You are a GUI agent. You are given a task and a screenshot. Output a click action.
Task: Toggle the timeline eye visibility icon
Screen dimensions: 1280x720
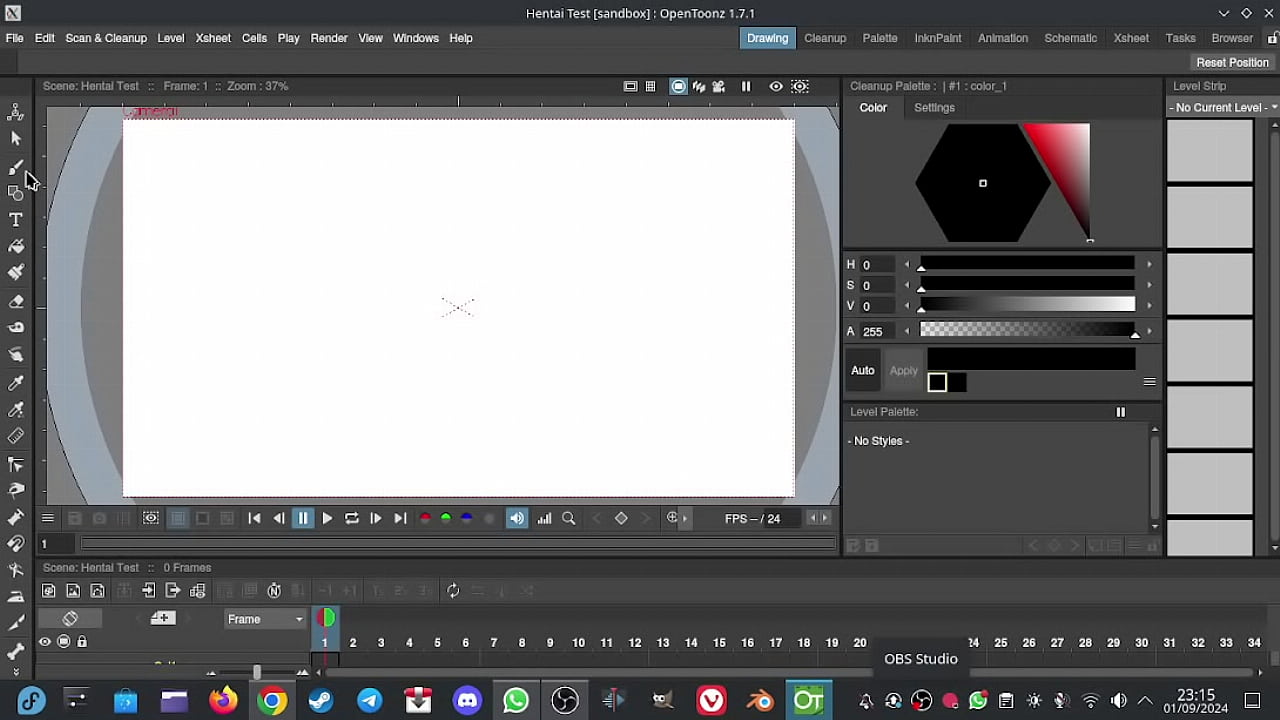pos(45,642)
